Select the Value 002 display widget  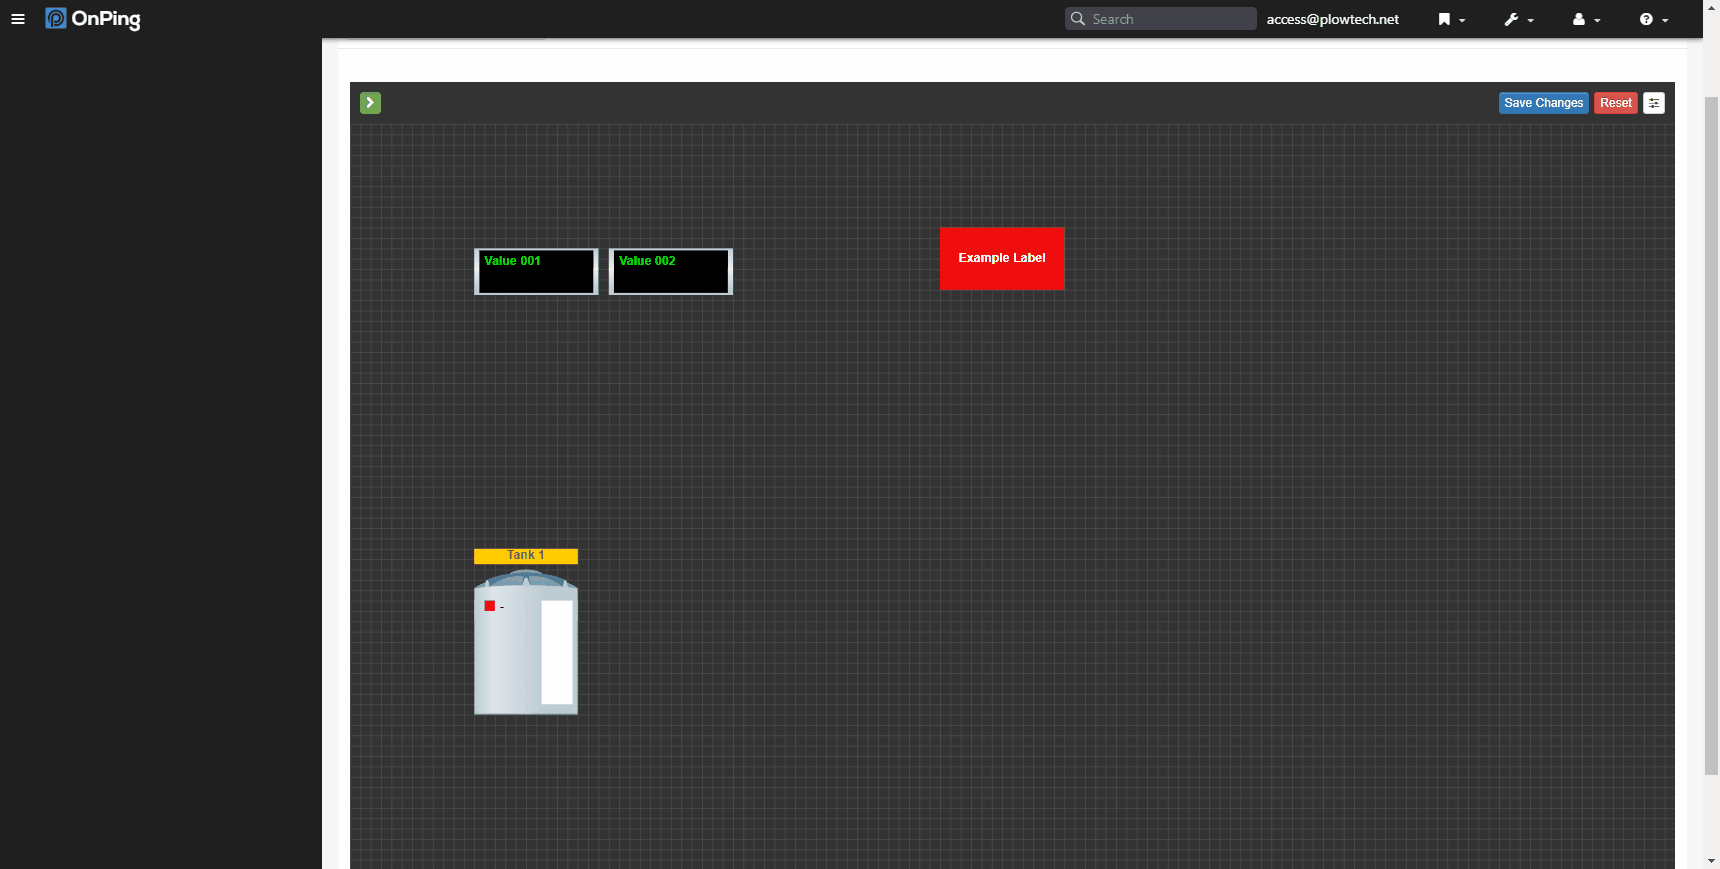[671, 272]
